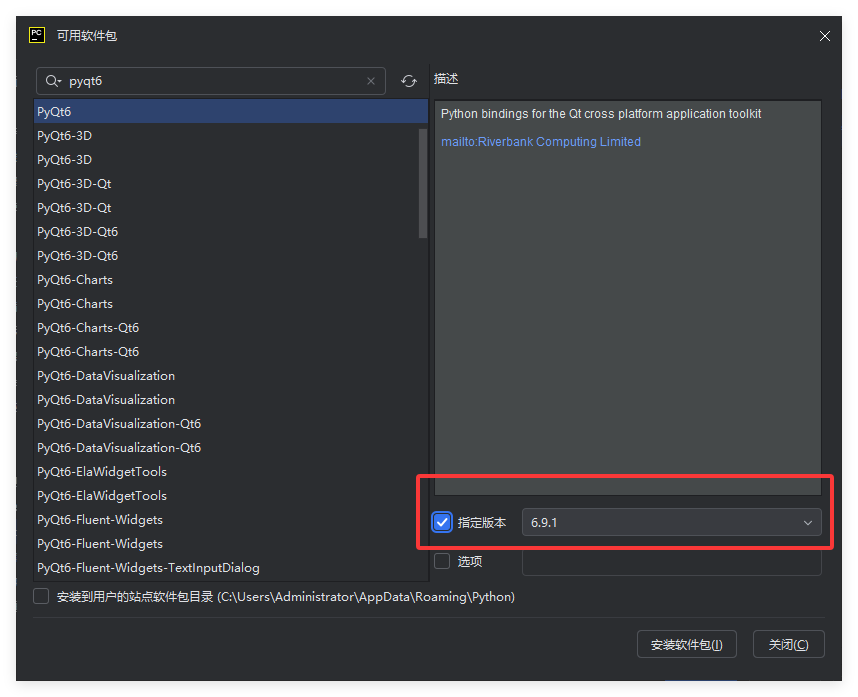The height and width of the screenshot is (697, 858).
Task: Open the version dropdown showing 6.9.1
Action: (671, 522)
